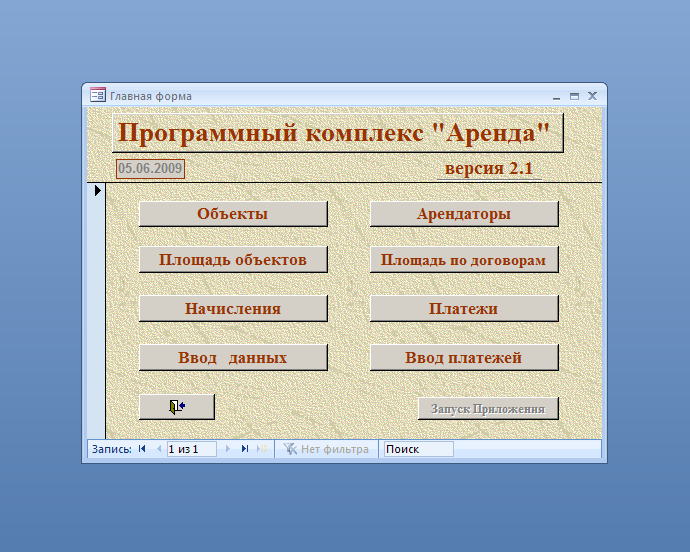Open the 'Платежи' form
Viewport: 690px width, 552px height.
click(x=464, y=309)
